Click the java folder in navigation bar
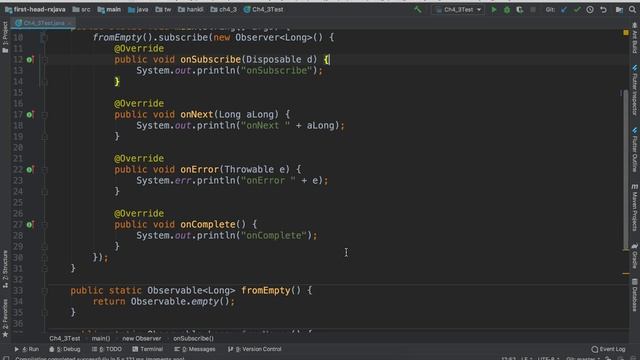This screenshot has height=360, width=640. click(138, 9)
